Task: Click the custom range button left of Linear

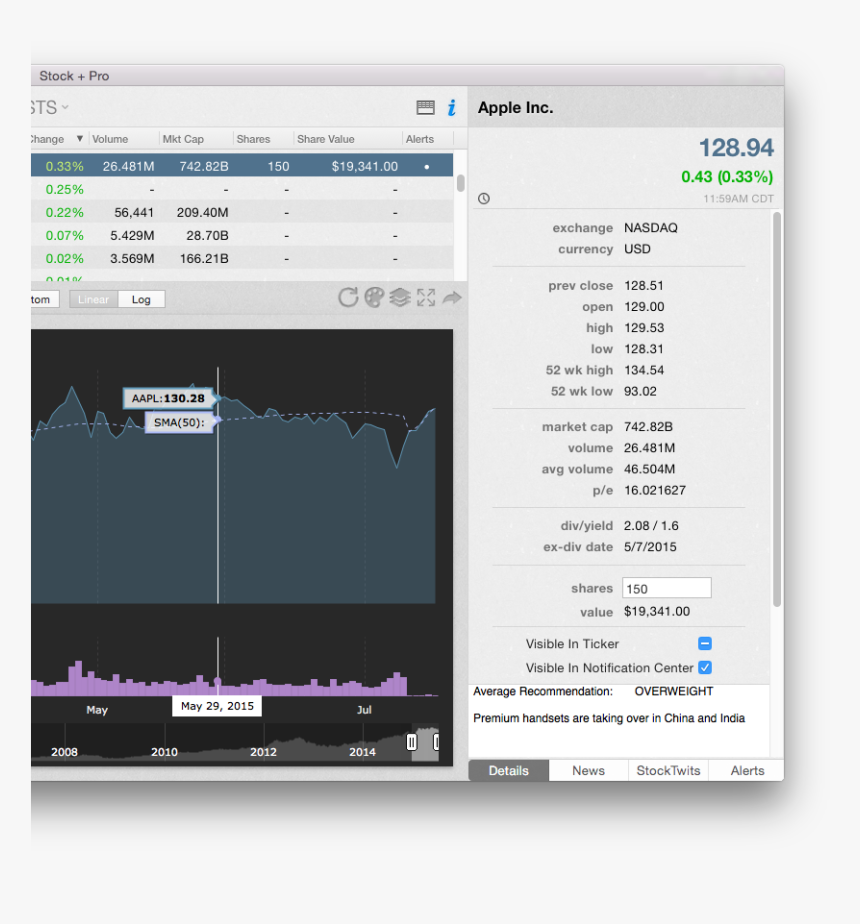Action: coord(45,299)
